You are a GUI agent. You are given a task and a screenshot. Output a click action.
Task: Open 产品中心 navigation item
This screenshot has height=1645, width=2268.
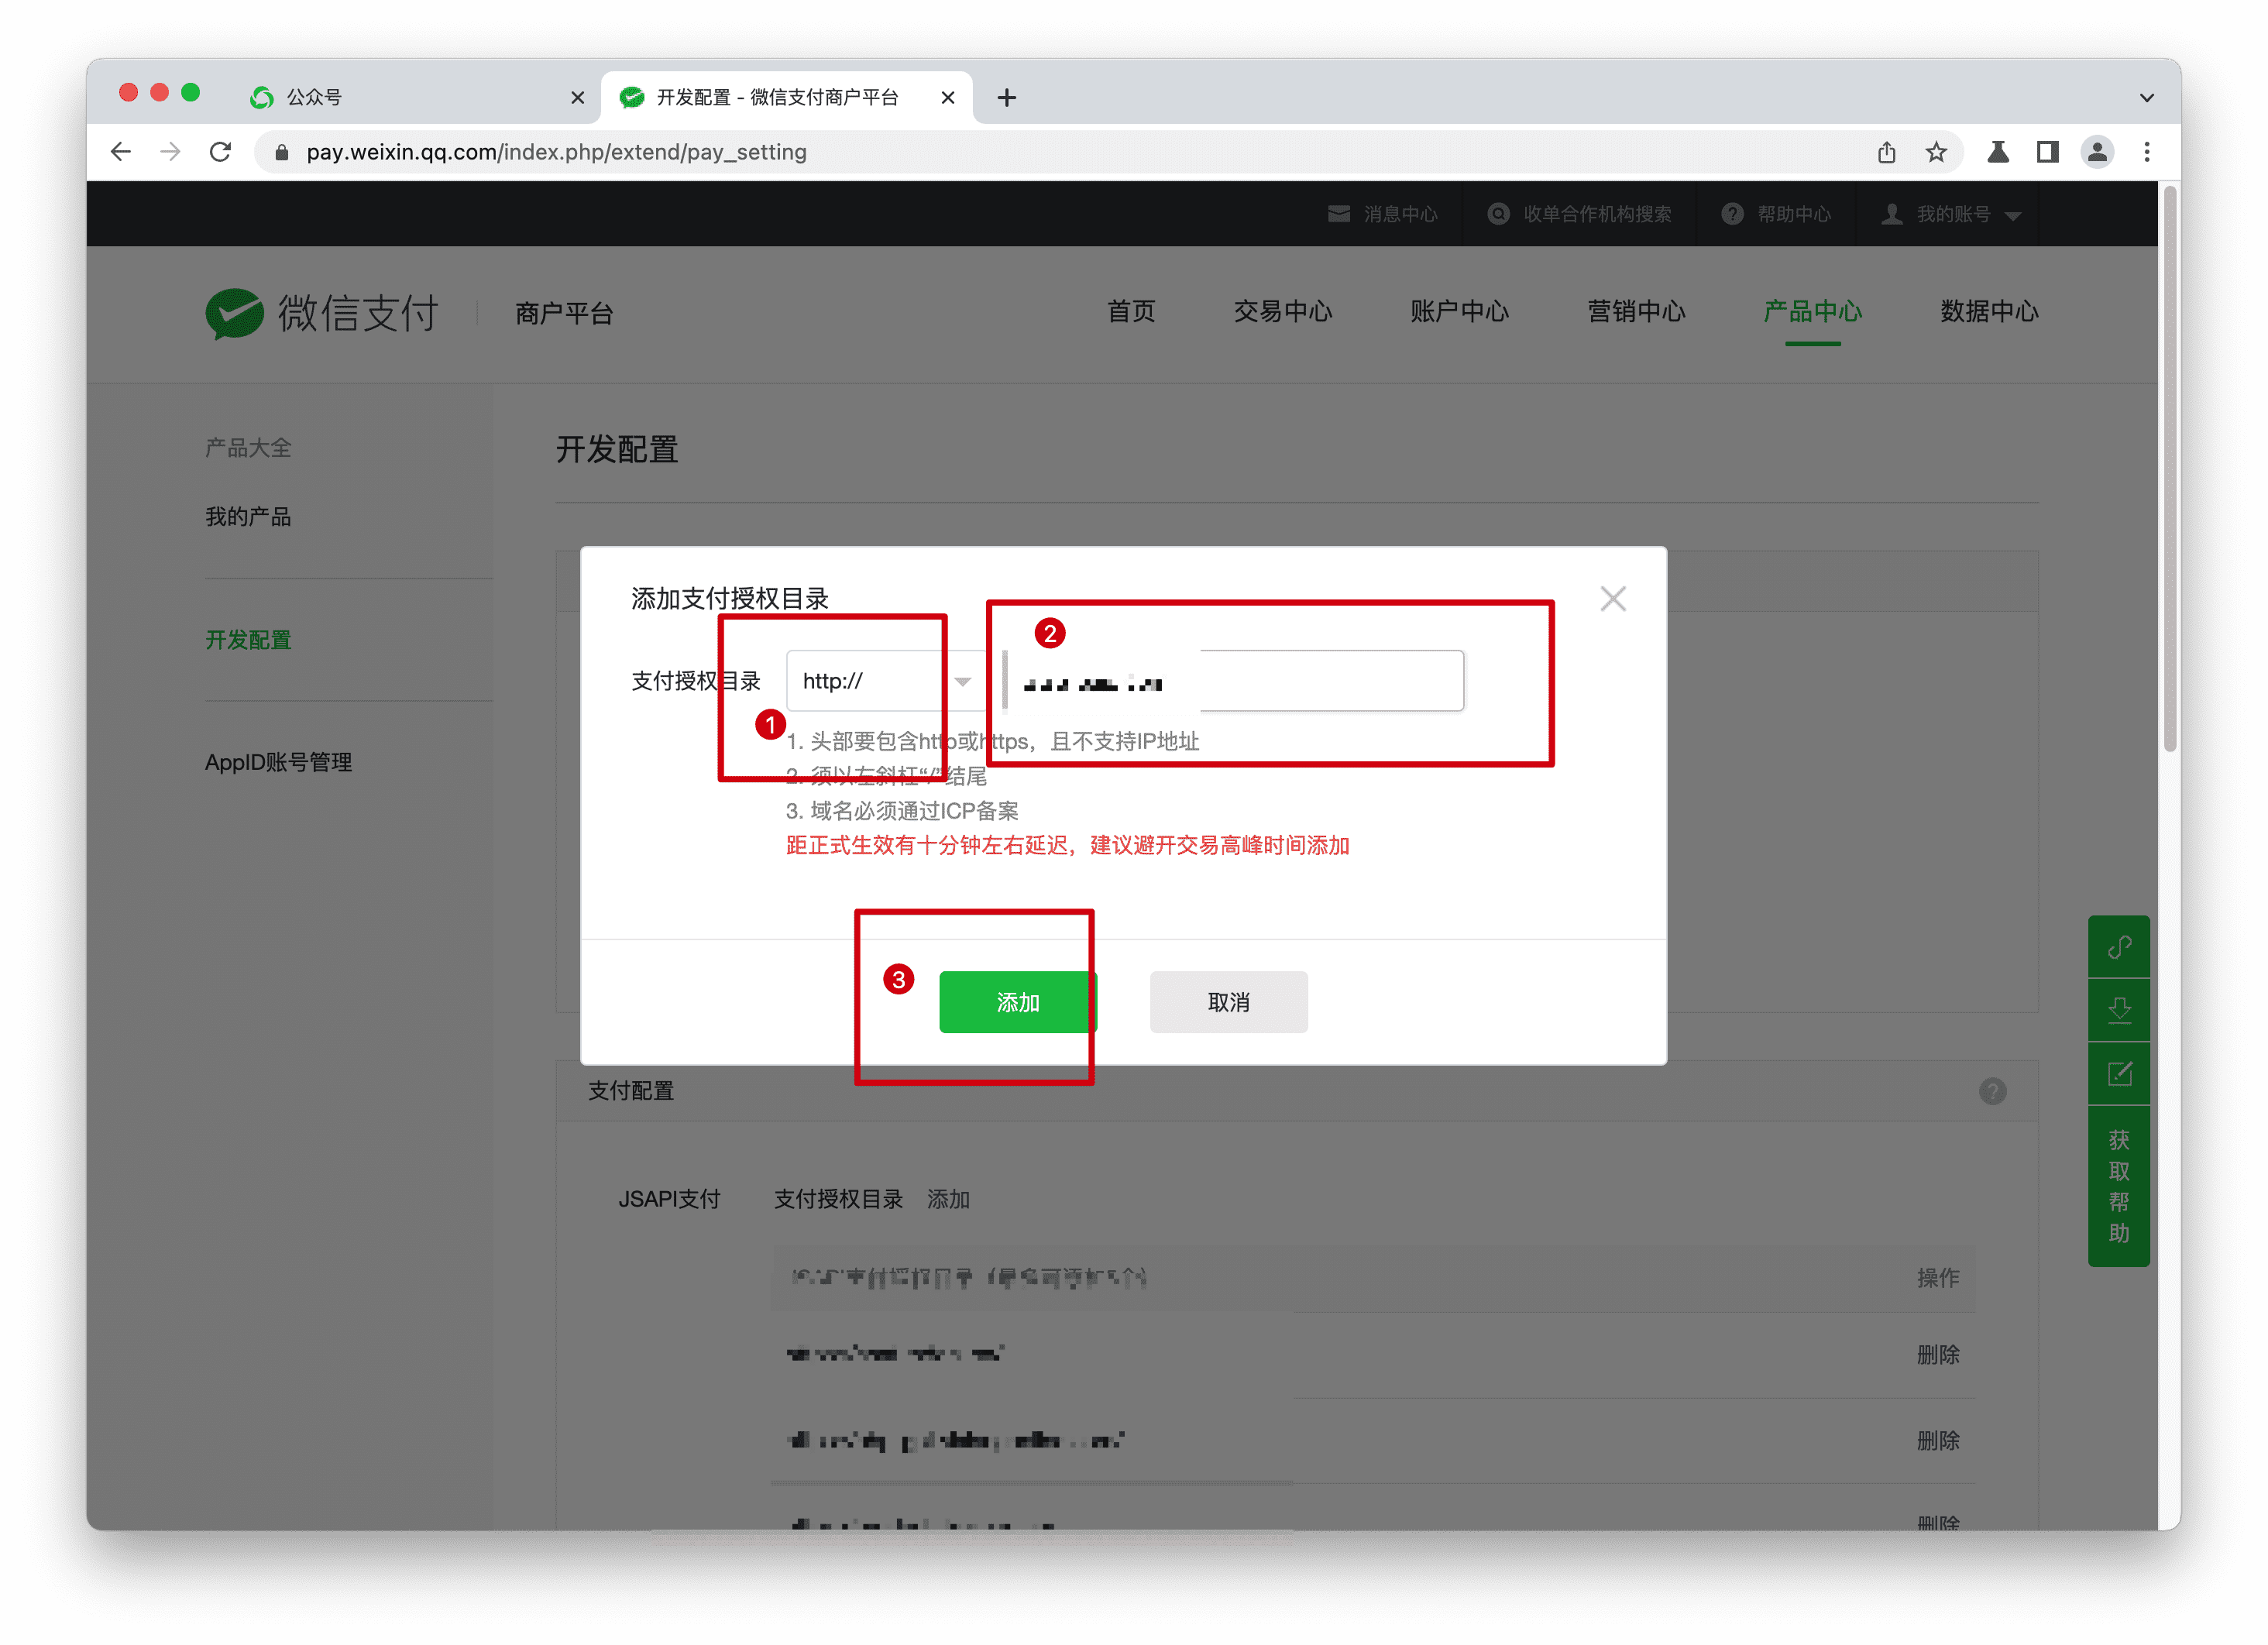tap(1812, 311)
